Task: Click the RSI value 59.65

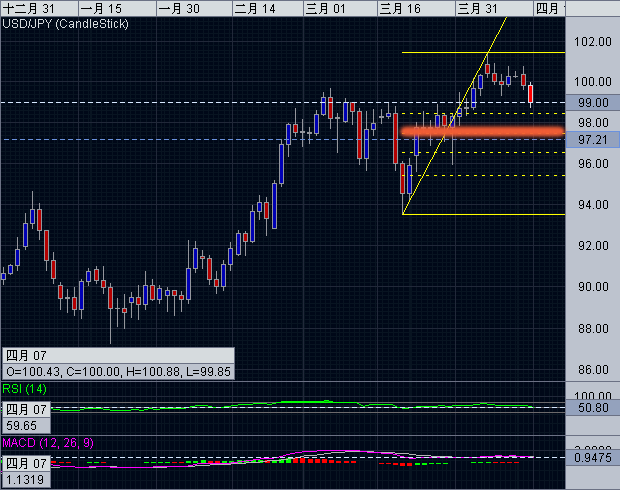Action: click(26, 426)
